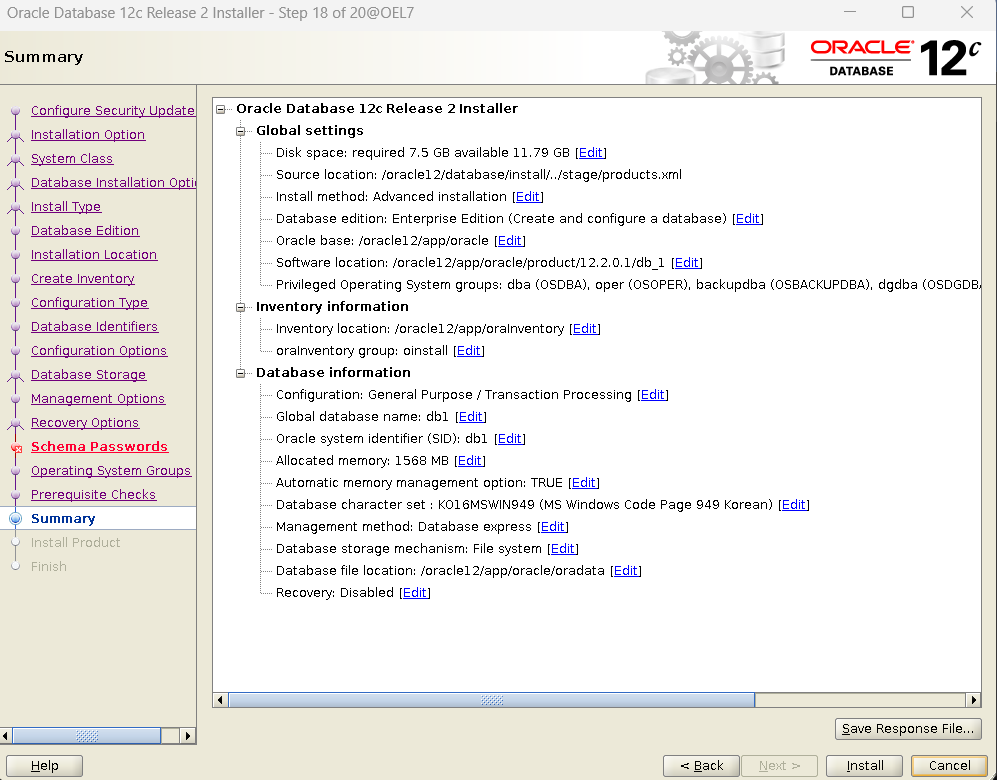
Task: Maximize the installer window
Action: tap(908, 12)
